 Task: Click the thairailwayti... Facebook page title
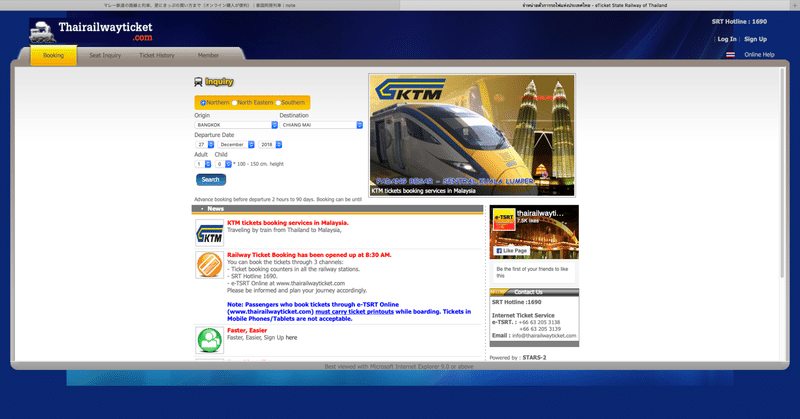coord(540,213)
